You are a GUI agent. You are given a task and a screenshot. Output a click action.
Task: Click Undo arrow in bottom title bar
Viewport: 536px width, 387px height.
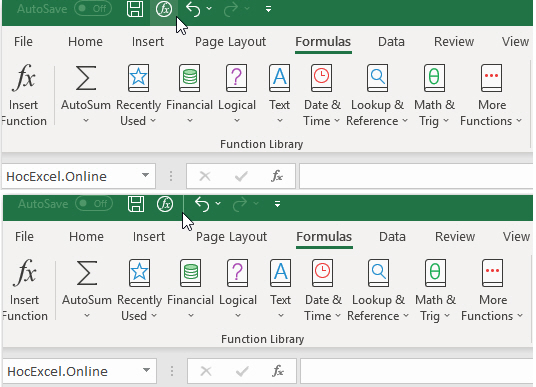(x=202, y=204)
